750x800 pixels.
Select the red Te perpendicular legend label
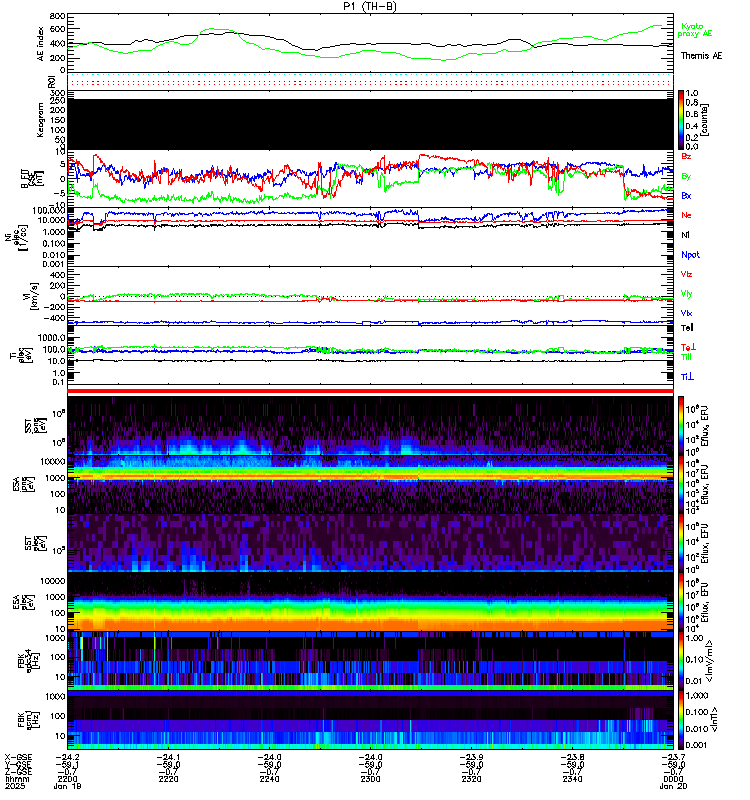pyautogui.click(x=688, y=347)
